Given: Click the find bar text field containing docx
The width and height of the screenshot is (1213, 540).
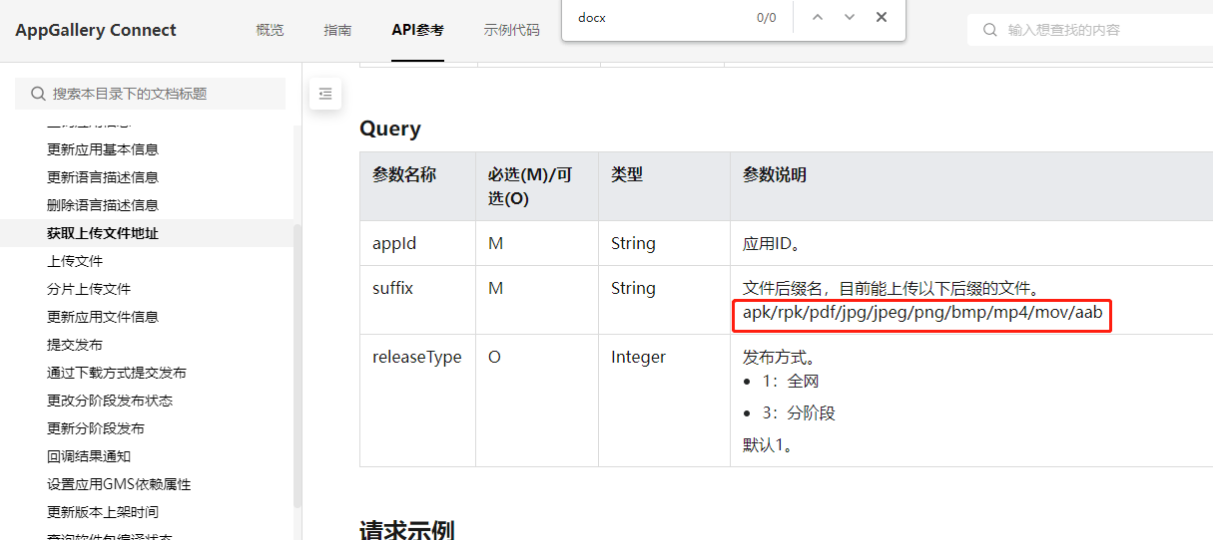Looking at the screenshot, I should tap(660, 18).
